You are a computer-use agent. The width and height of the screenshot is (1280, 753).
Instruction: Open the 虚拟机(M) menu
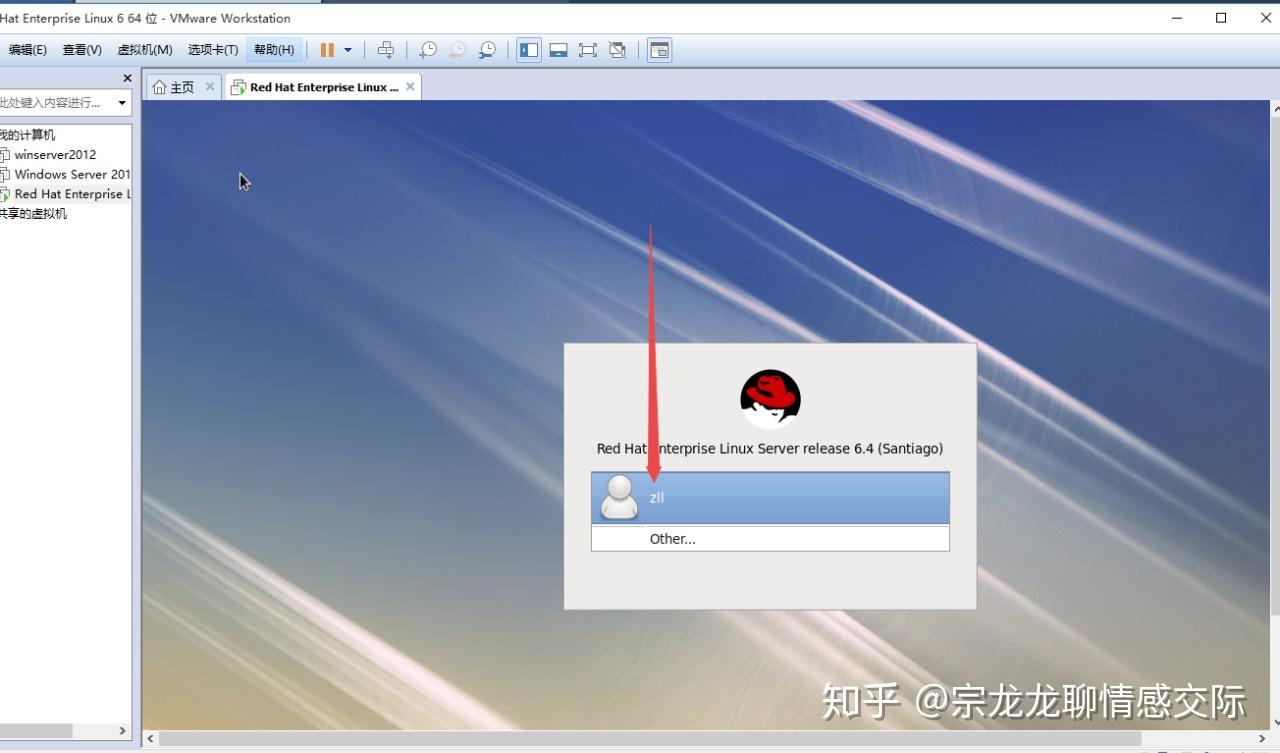click(145, 50)
